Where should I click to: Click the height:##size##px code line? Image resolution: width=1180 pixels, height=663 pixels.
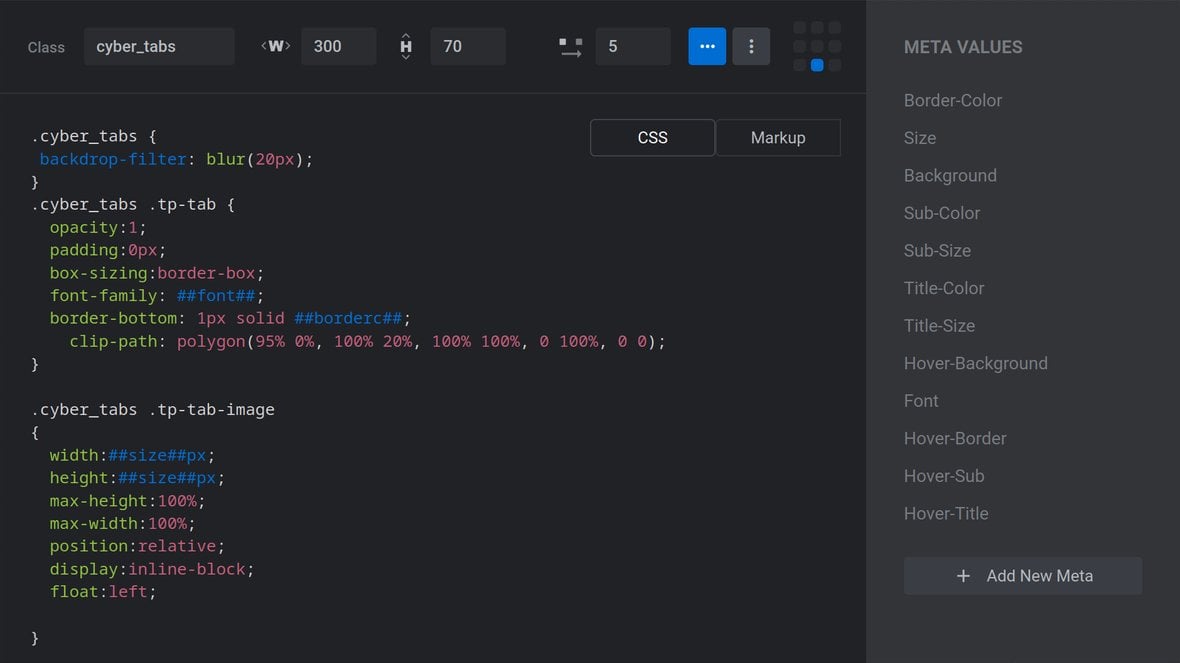tap(137, 478)
